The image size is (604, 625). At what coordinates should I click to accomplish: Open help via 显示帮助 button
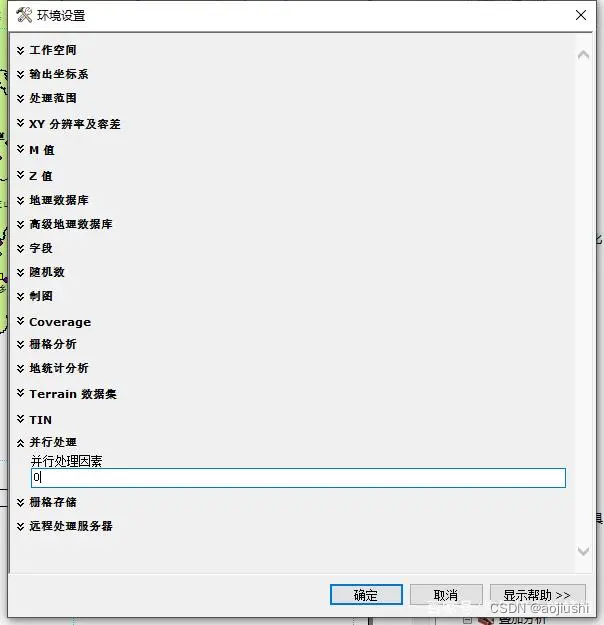coord(537,595)
